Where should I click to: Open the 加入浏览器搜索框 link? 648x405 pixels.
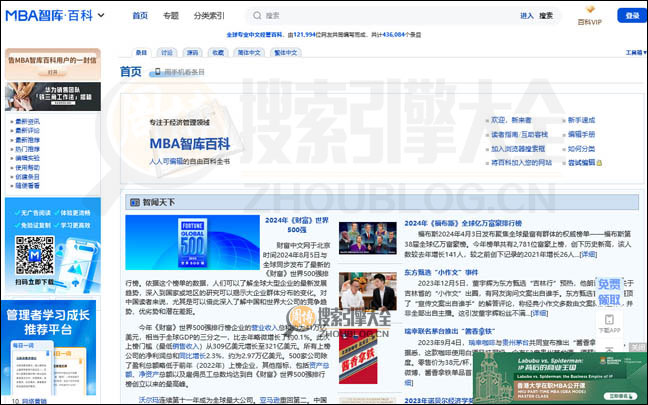(518, 149)
